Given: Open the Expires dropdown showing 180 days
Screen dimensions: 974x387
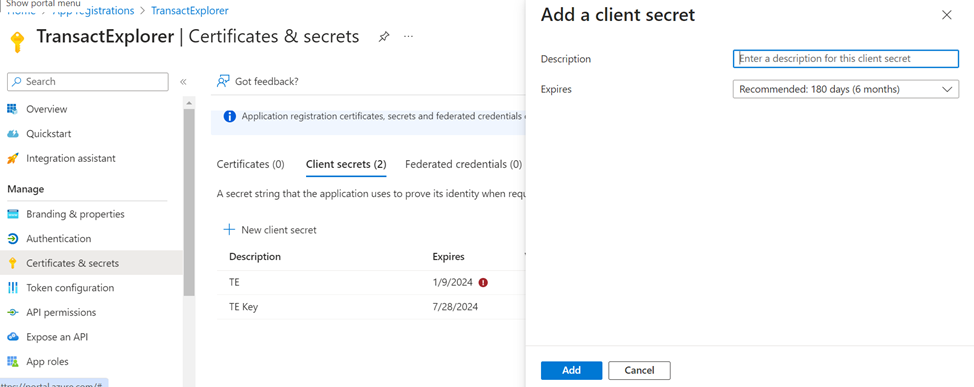Looking at the screenshot, I should [x=845, y=89].
